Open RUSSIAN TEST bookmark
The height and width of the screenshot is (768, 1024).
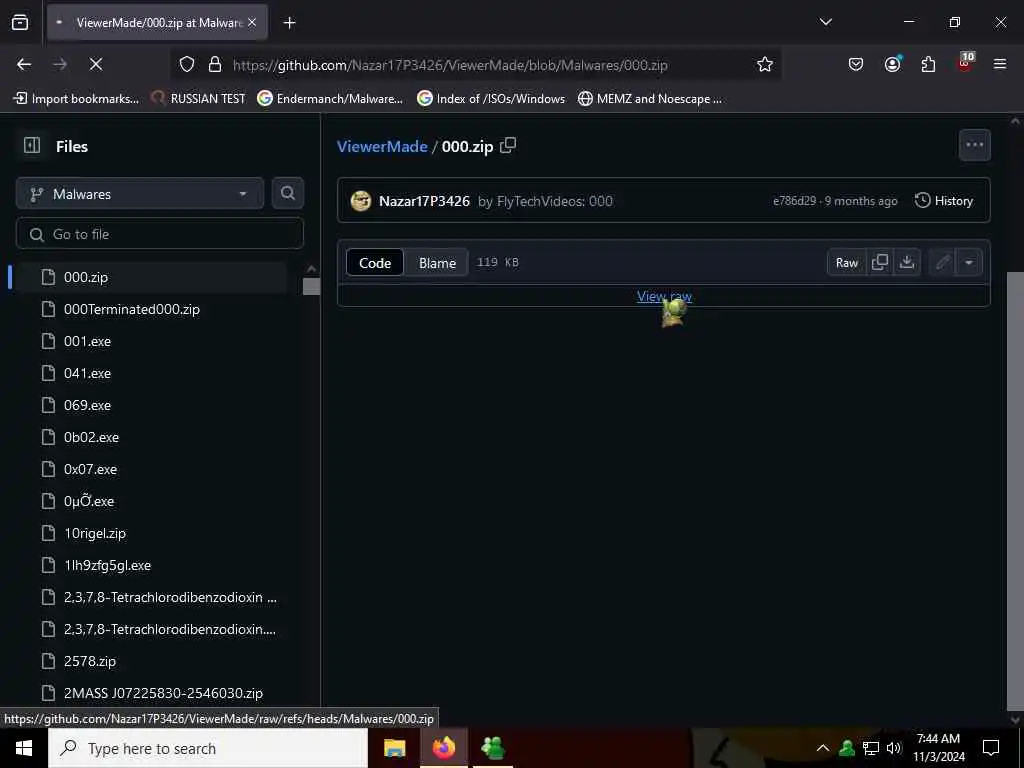click(x=199, y=99)
